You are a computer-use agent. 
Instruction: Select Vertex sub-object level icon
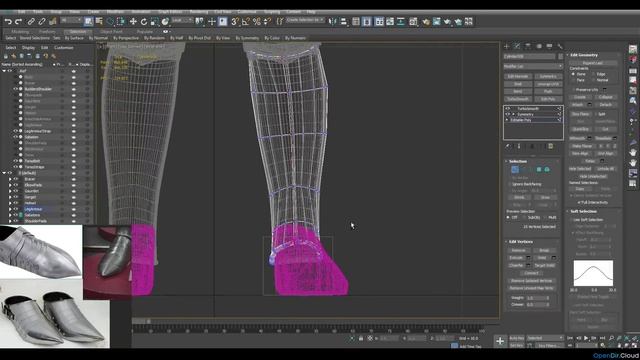pyautogui.click(x=515, y=169)
